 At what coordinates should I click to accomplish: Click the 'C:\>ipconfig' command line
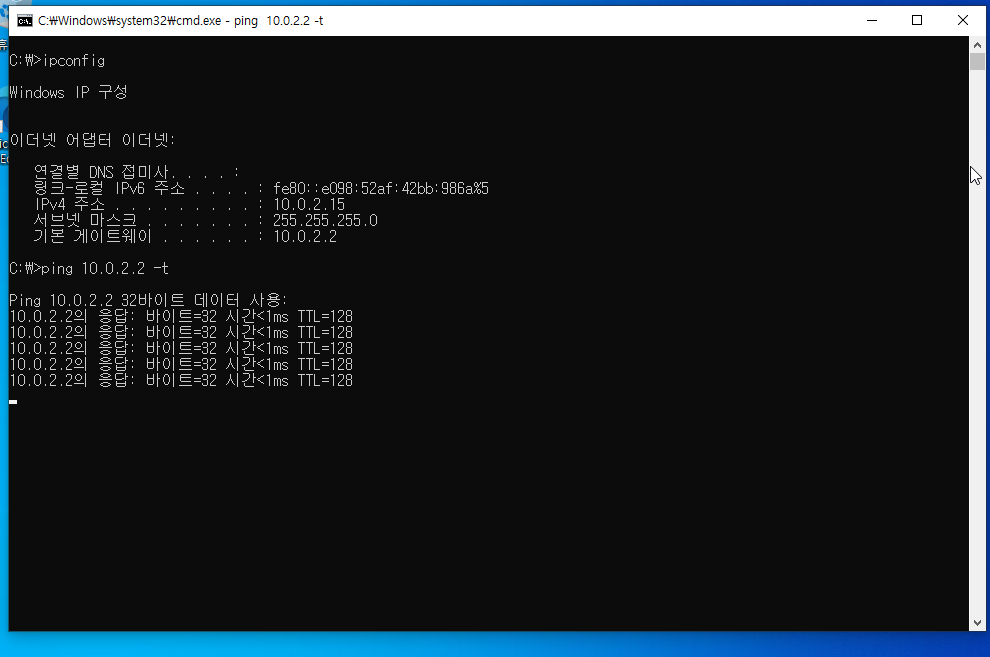click(x=57, y=61)
